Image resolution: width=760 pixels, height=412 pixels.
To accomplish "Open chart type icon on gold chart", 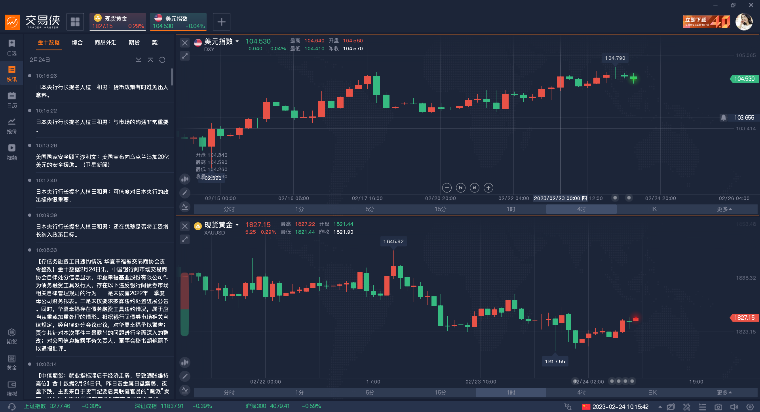I will 185,362.
